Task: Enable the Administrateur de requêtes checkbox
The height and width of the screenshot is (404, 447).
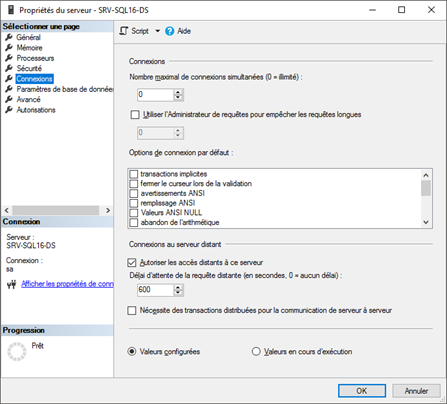Action: pos(135,115)
